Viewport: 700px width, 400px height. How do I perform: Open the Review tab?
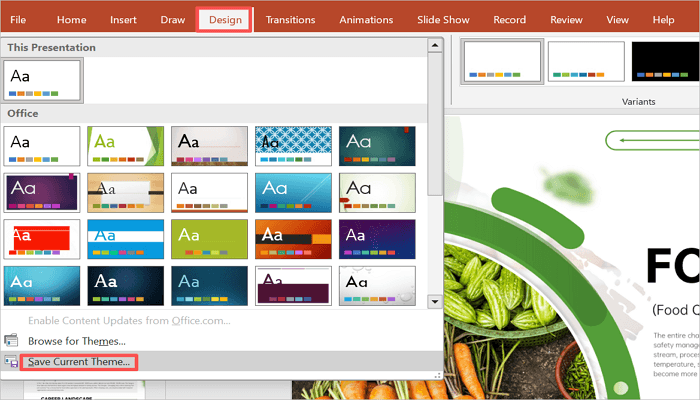566,20
